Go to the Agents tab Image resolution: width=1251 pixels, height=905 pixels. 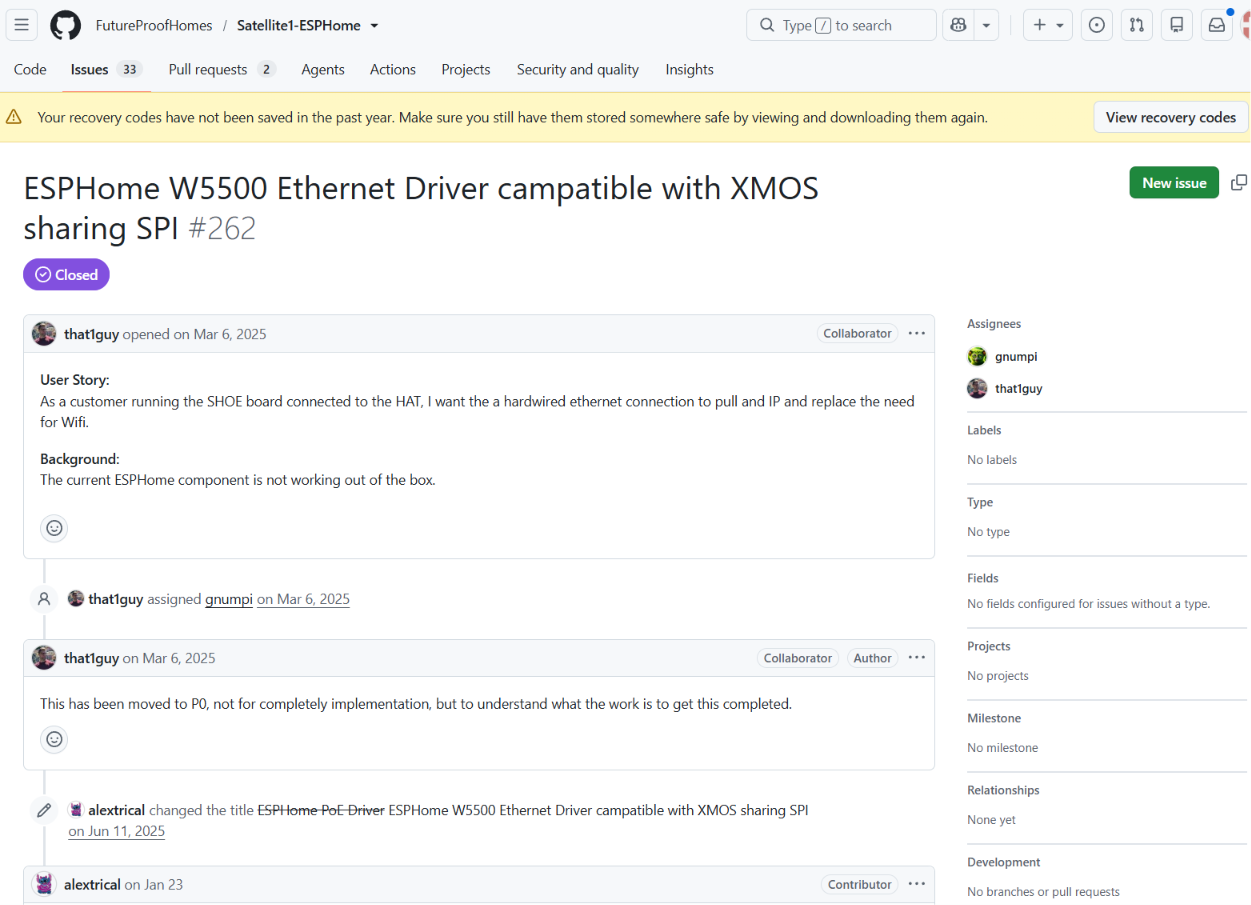click(x=323, y=69)
